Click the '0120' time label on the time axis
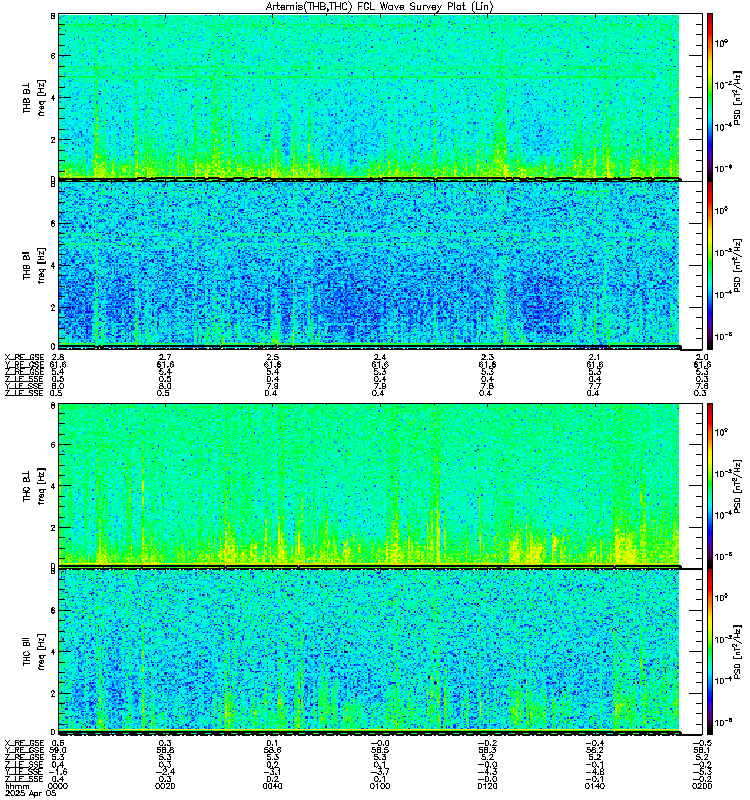The height and width of the screenshot is (800, 750). pyautogui.click(x=487, y=786)
